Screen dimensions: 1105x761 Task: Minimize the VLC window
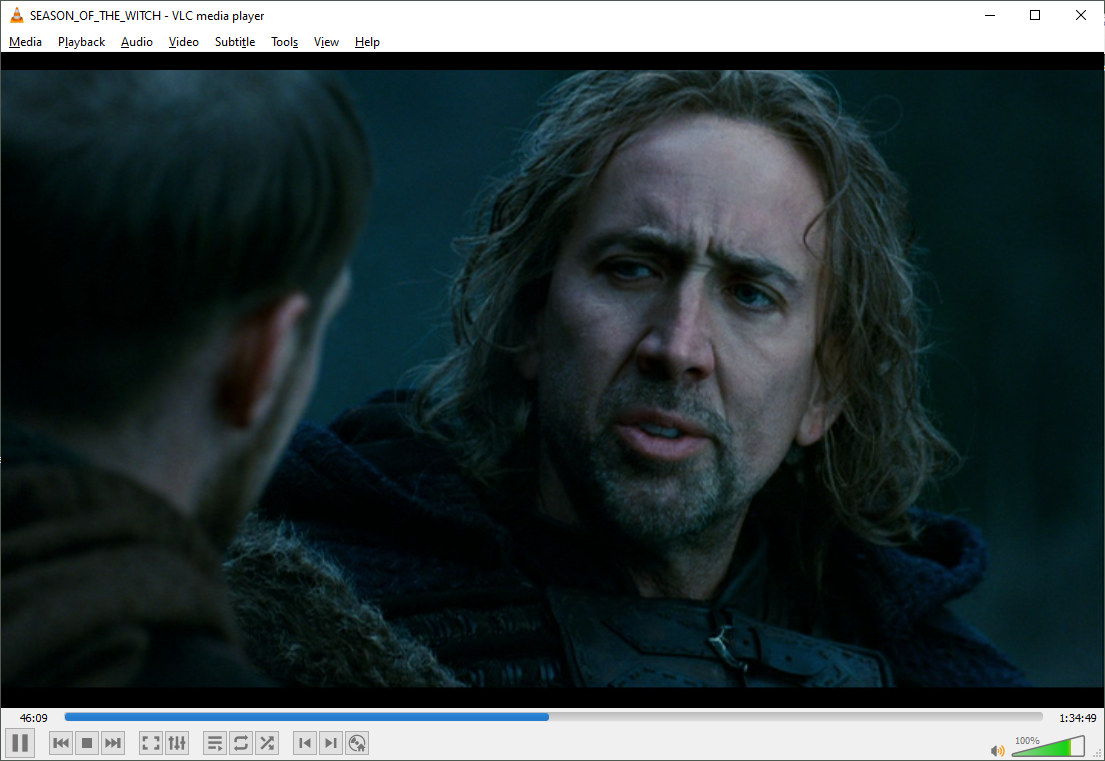point(990,15)
